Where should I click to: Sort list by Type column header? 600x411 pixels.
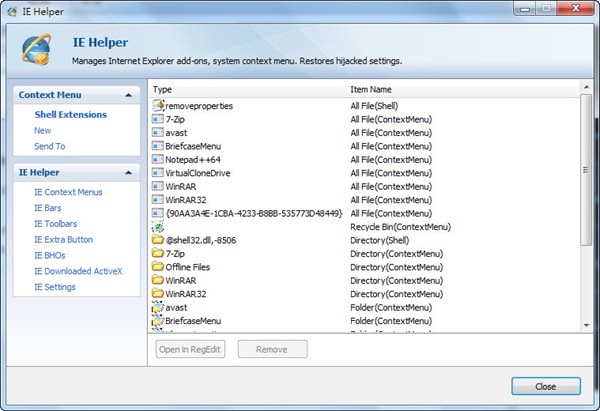click(246, 89)
